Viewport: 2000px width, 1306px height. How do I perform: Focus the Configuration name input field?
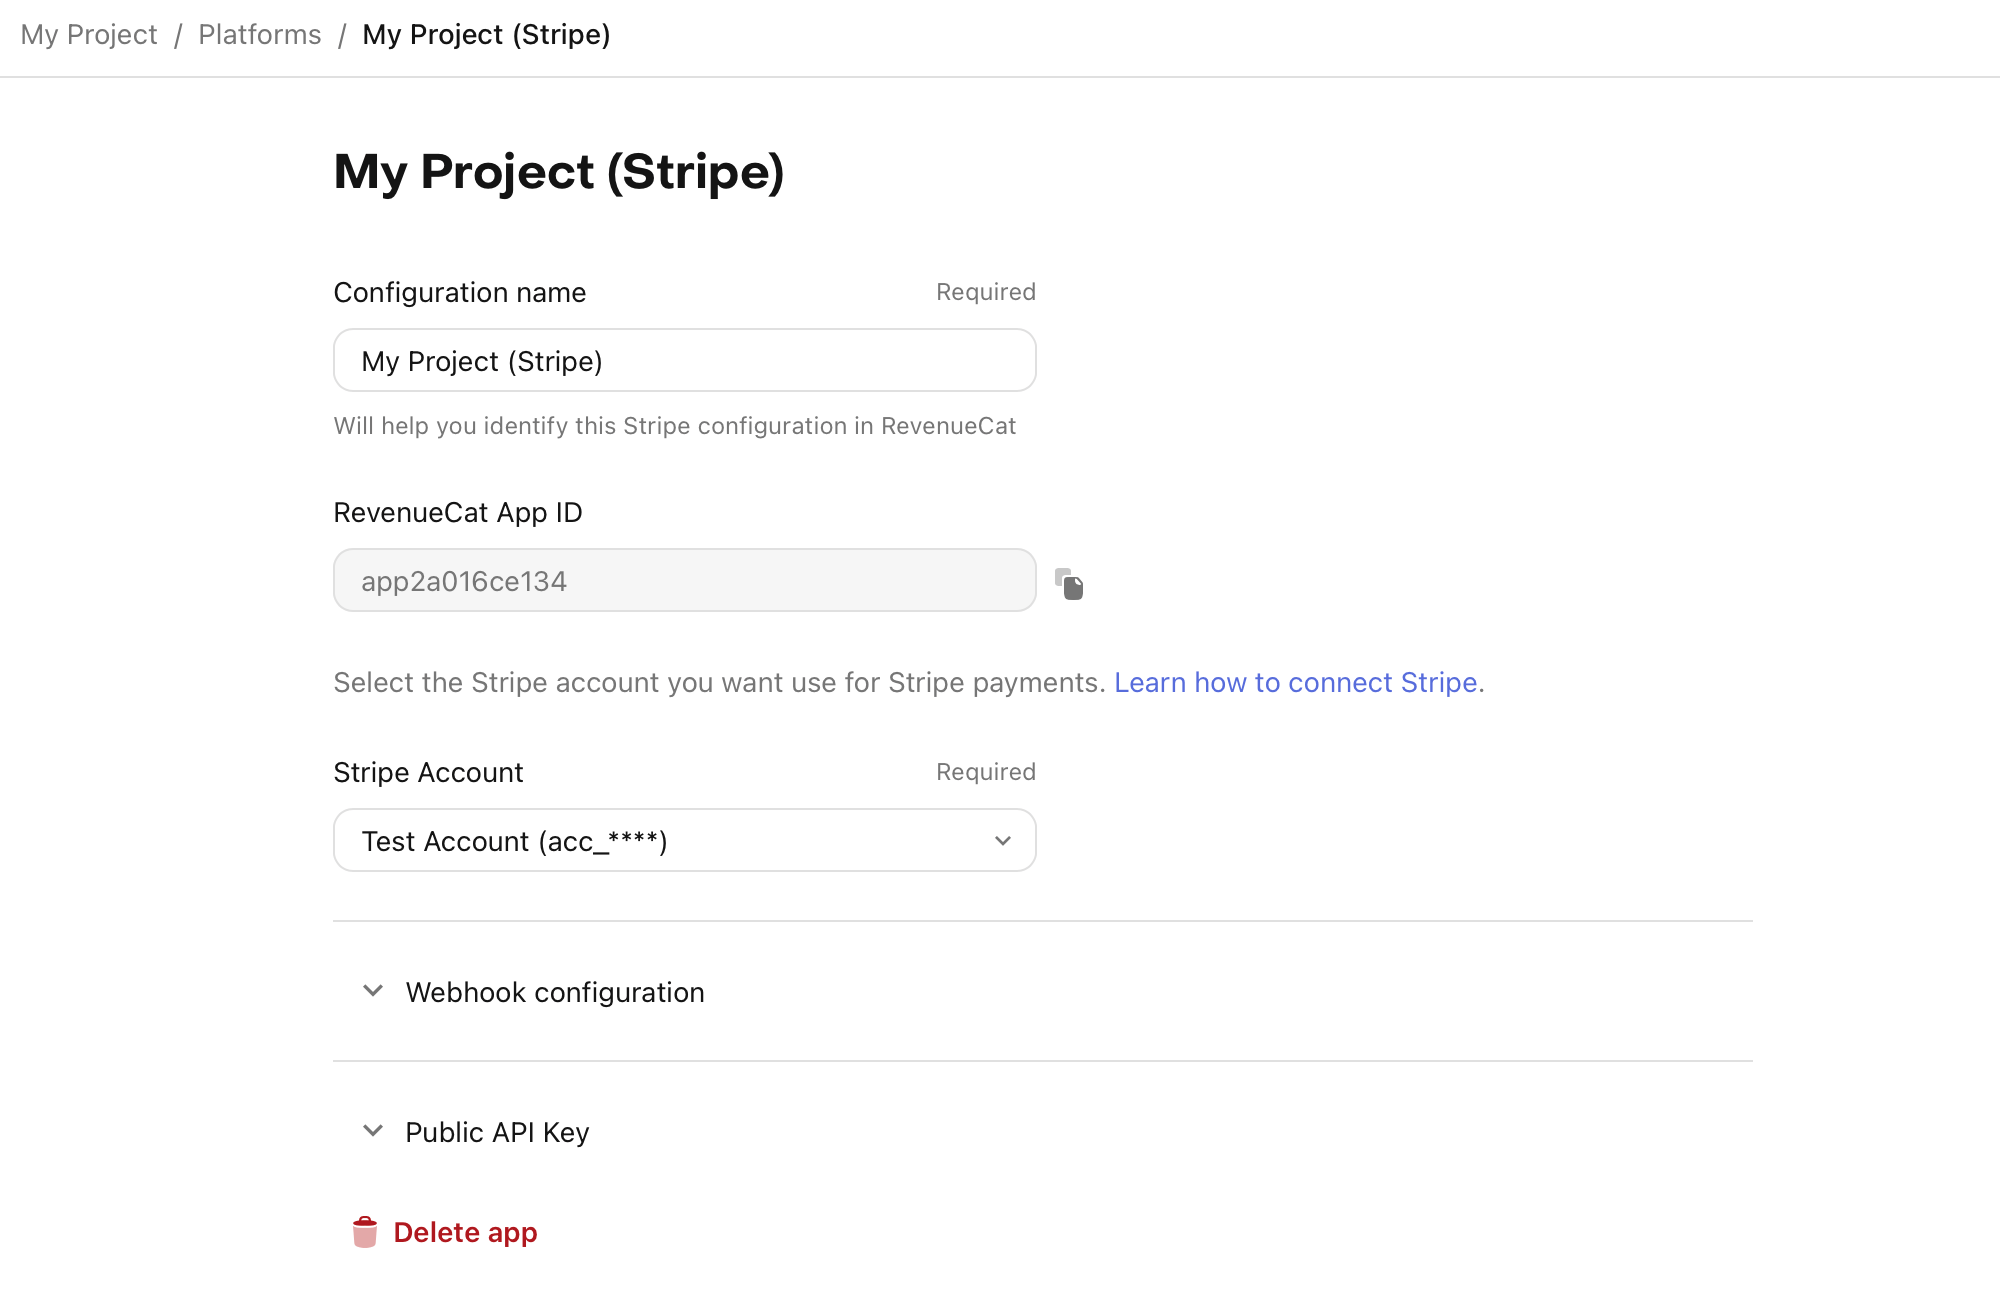(x=683, y=361)
